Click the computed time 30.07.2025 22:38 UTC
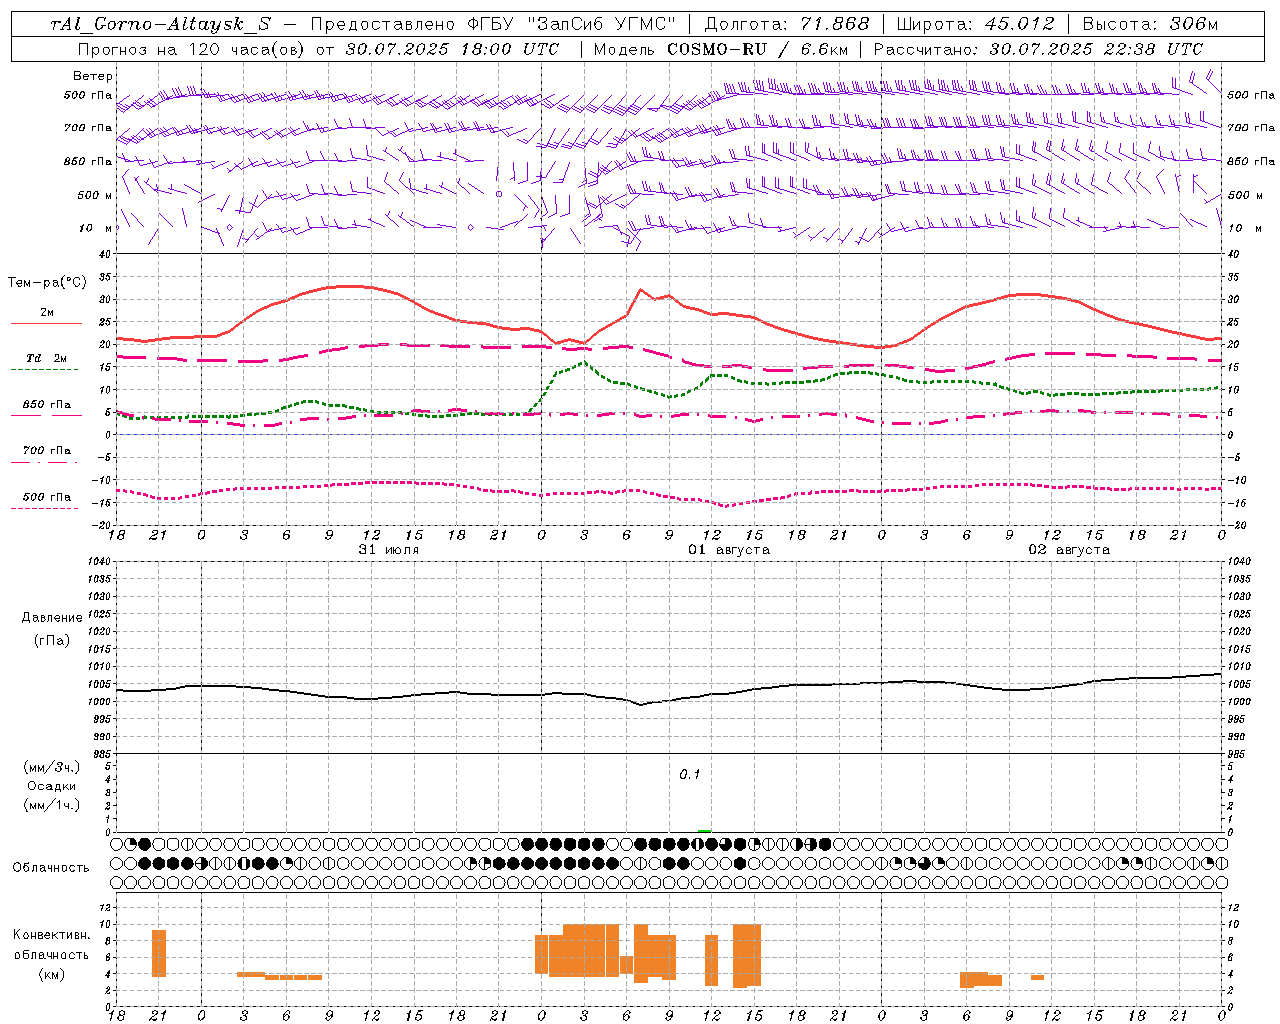 pyautogui.click(x=1096, y=49)
